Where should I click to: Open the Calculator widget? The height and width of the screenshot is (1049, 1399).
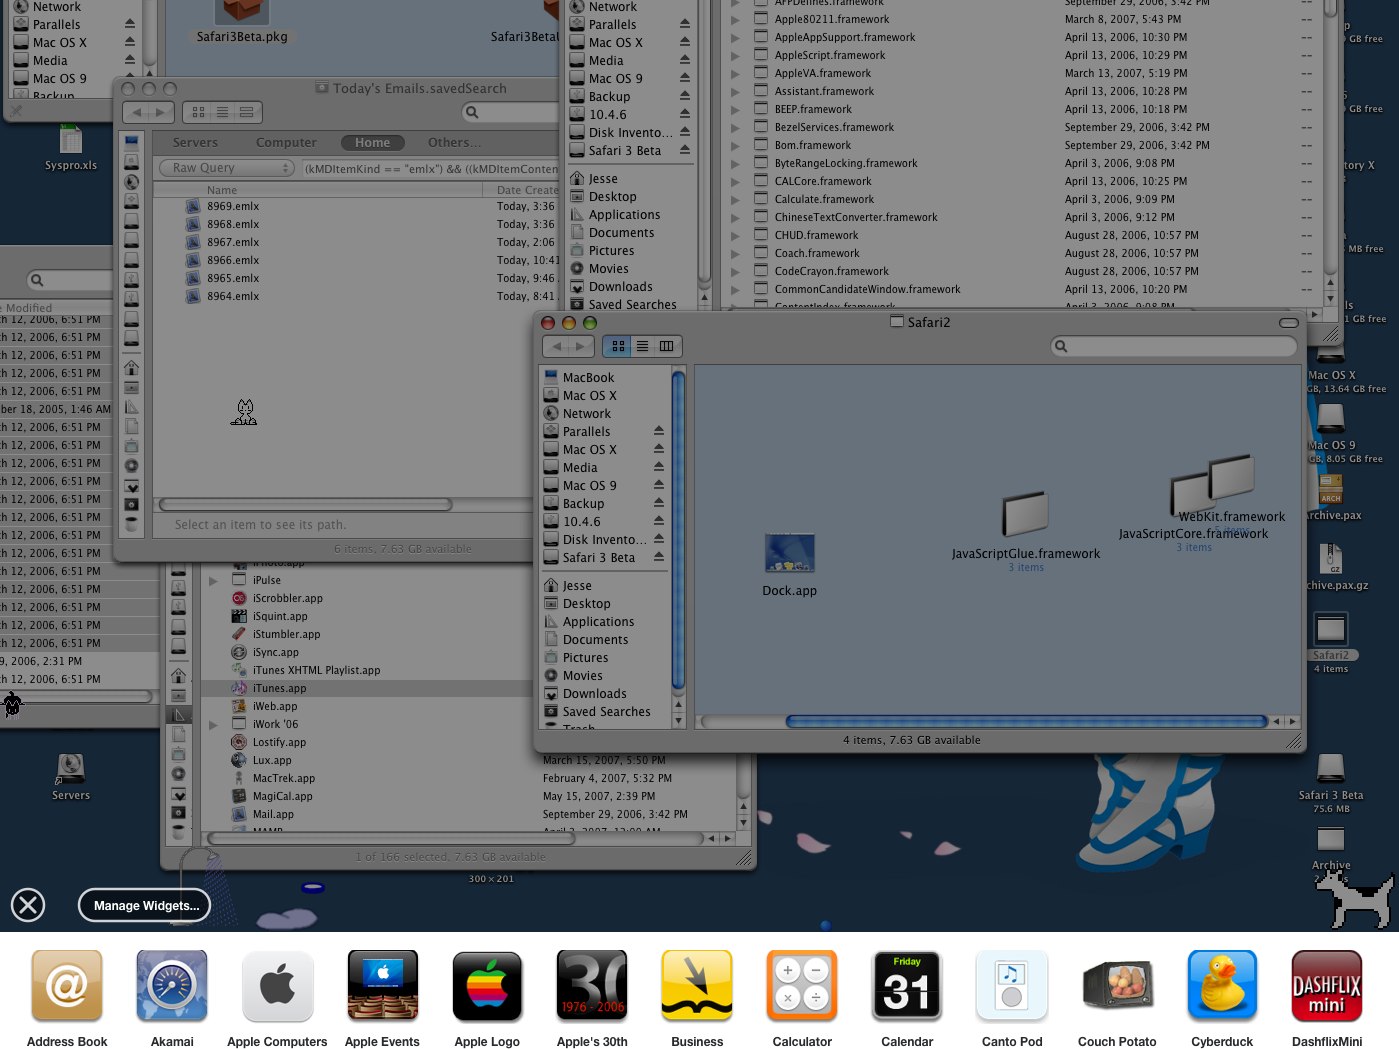coord(802,986)
